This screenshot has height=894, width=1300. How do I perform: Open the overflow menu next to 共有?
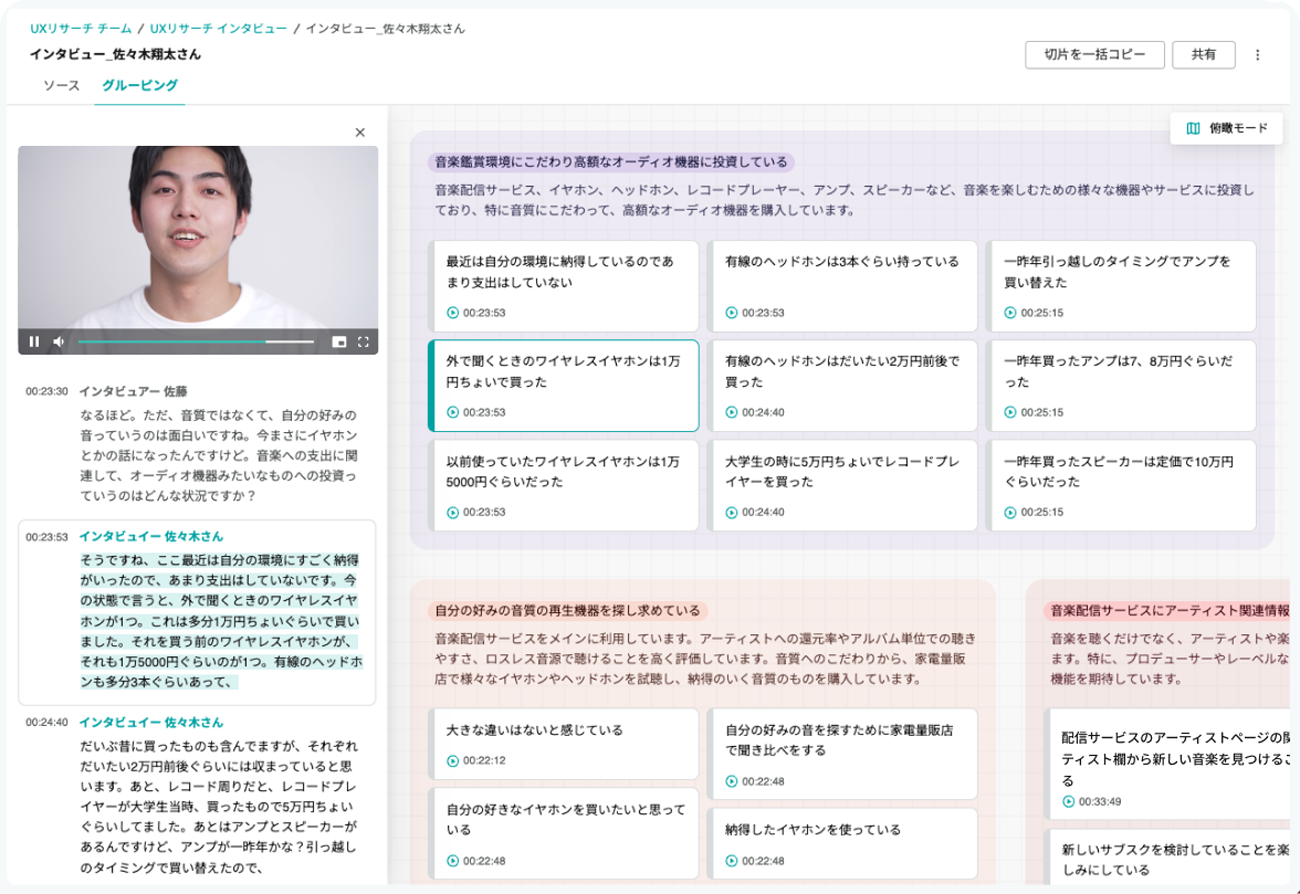(x=1259, y=56)
